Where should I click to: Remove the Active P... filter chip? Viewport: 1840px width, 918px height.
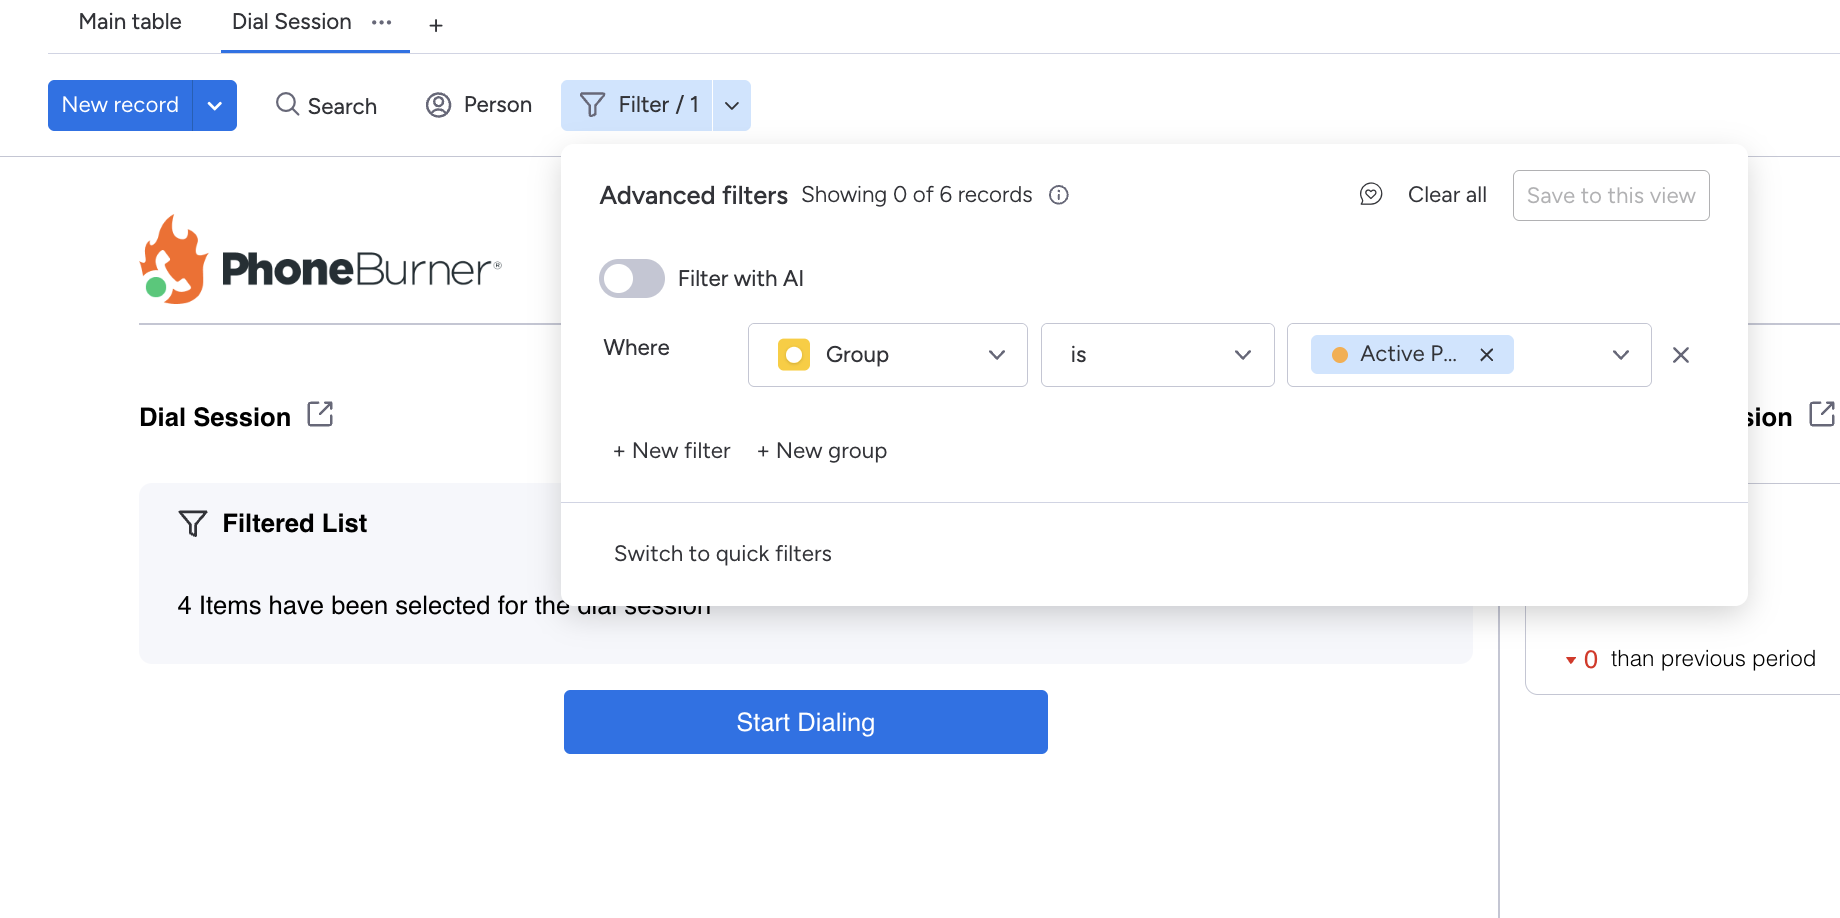point(1486,355)
